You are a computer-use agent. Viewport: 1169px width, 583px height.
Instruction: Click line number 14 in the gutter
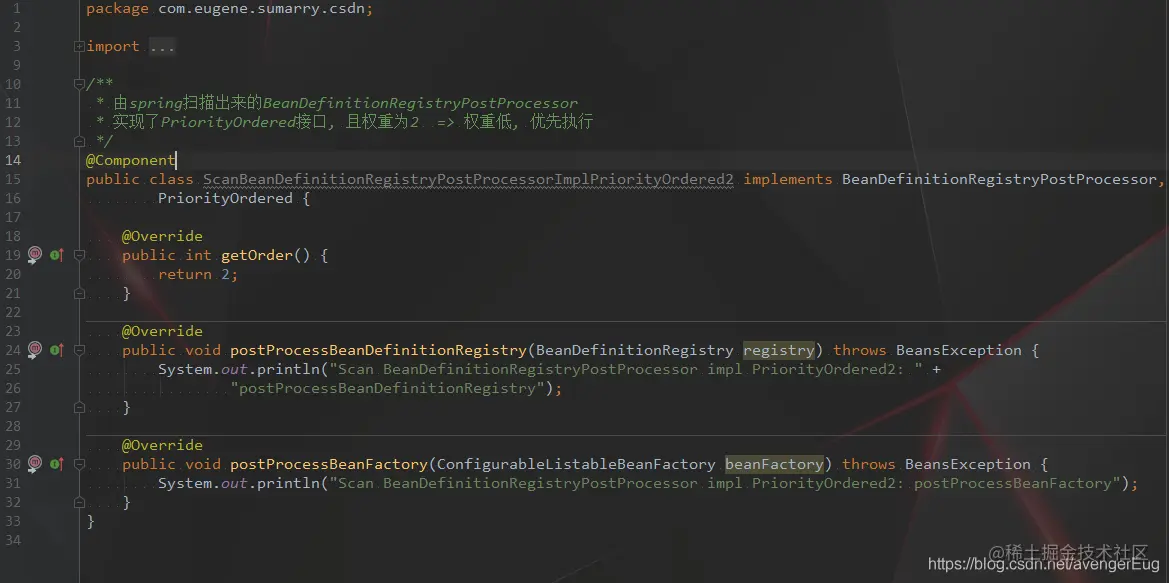13,160
